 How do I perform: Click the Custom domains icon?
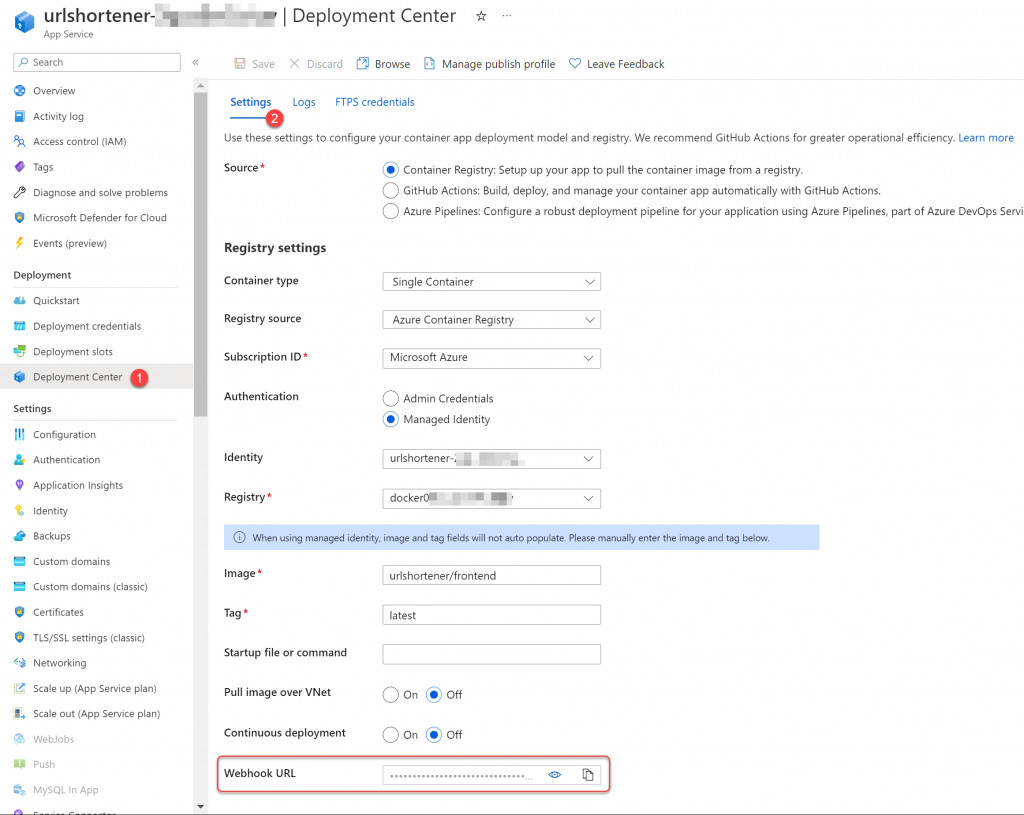(20, 561)
